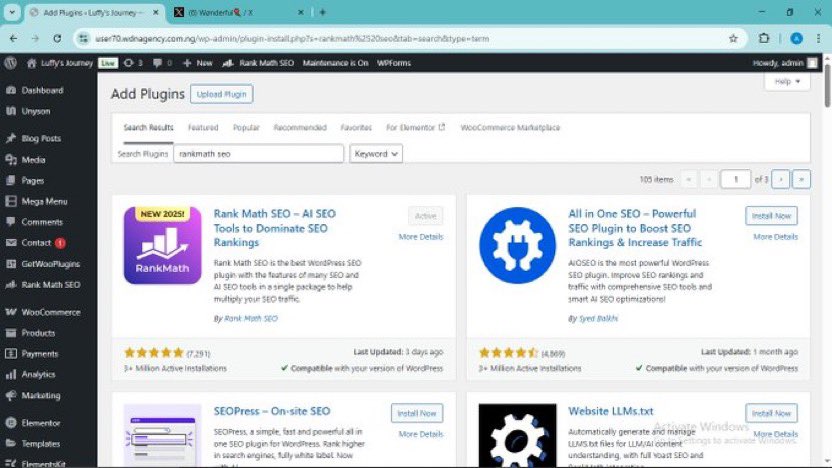Image resolution: width=832 pixels, height=468 pixels.
Task: Open the Contact envelope icon
Action: (x=11, y=242)
